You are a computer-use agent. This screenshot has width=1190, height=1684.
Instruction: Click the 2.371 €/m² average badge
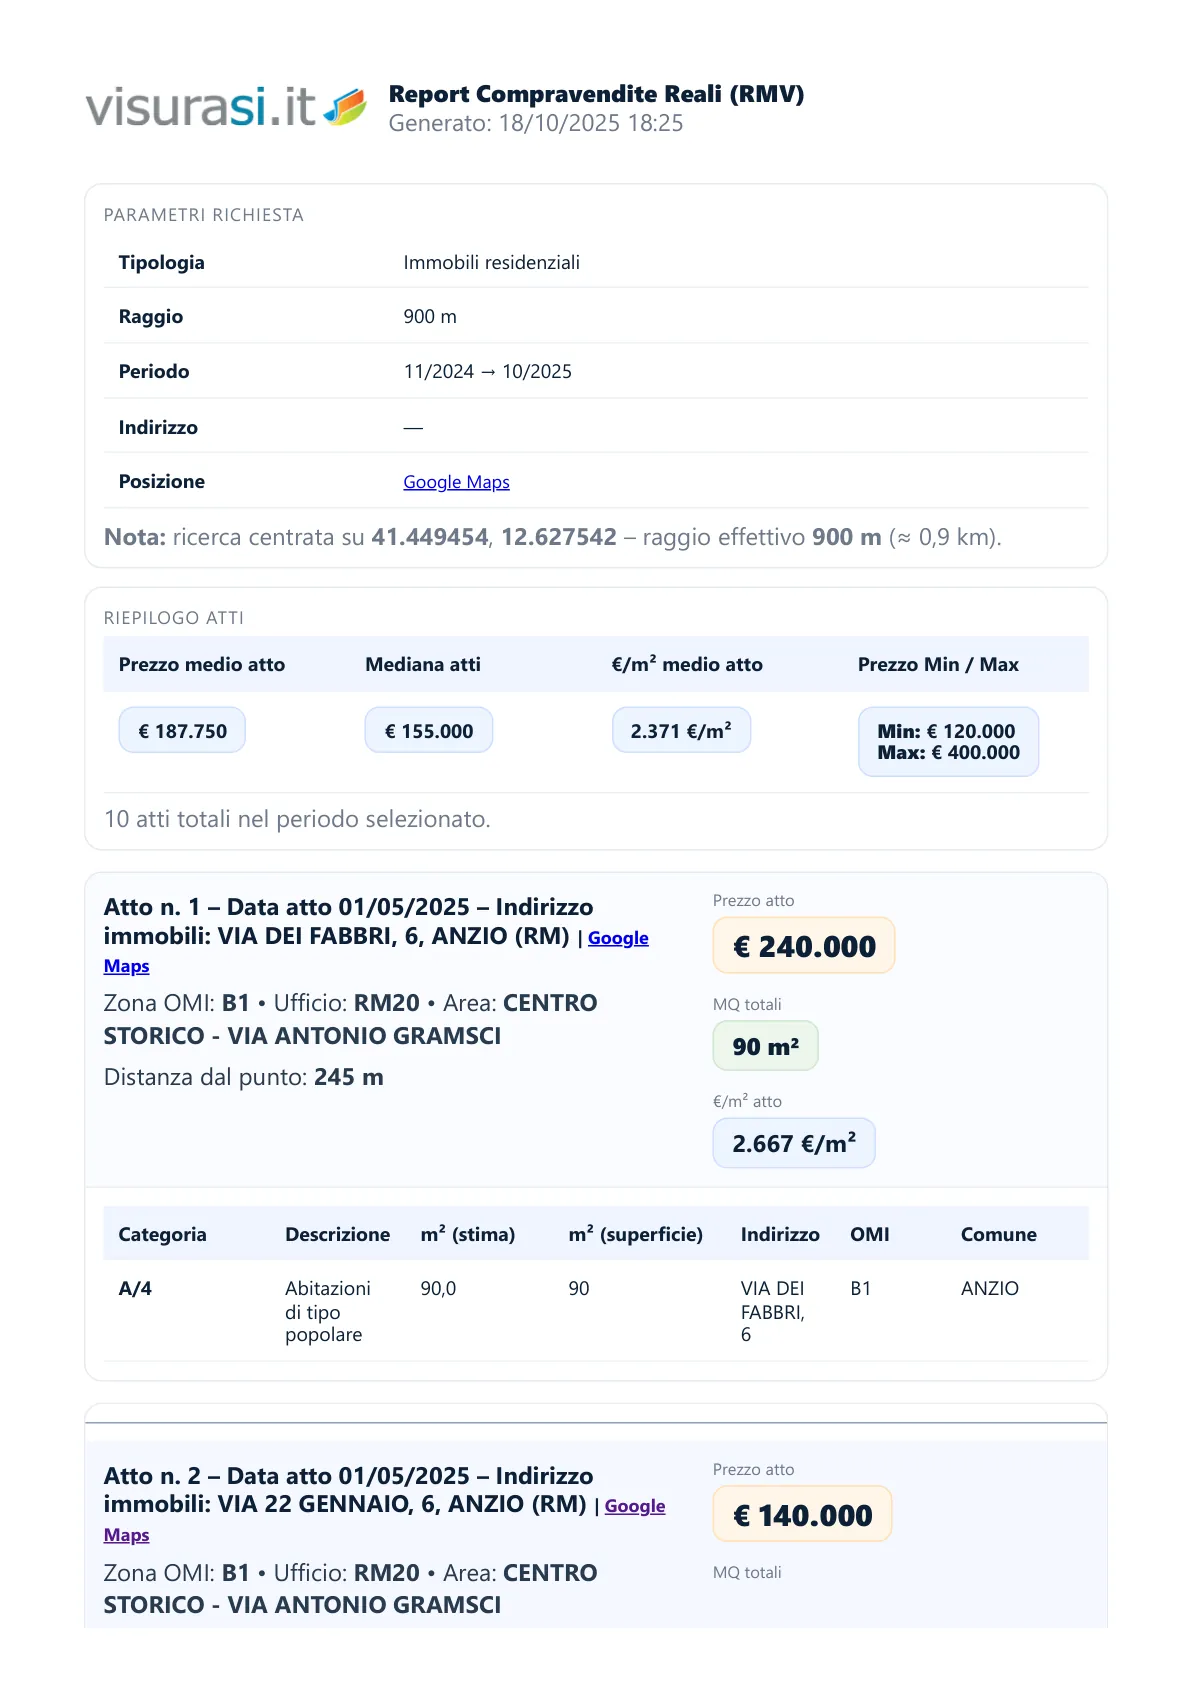tap(681, 731)
